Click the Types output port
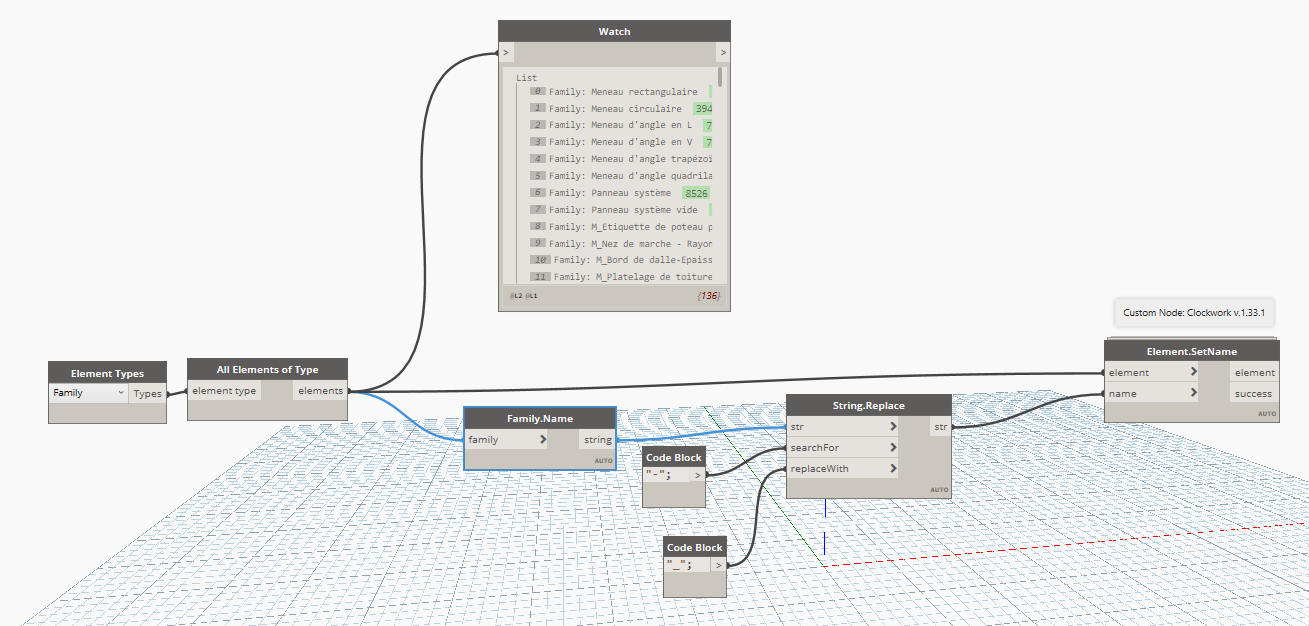Image resolution: width=1309 pixels, height=626 pixels. pos(147,393)
